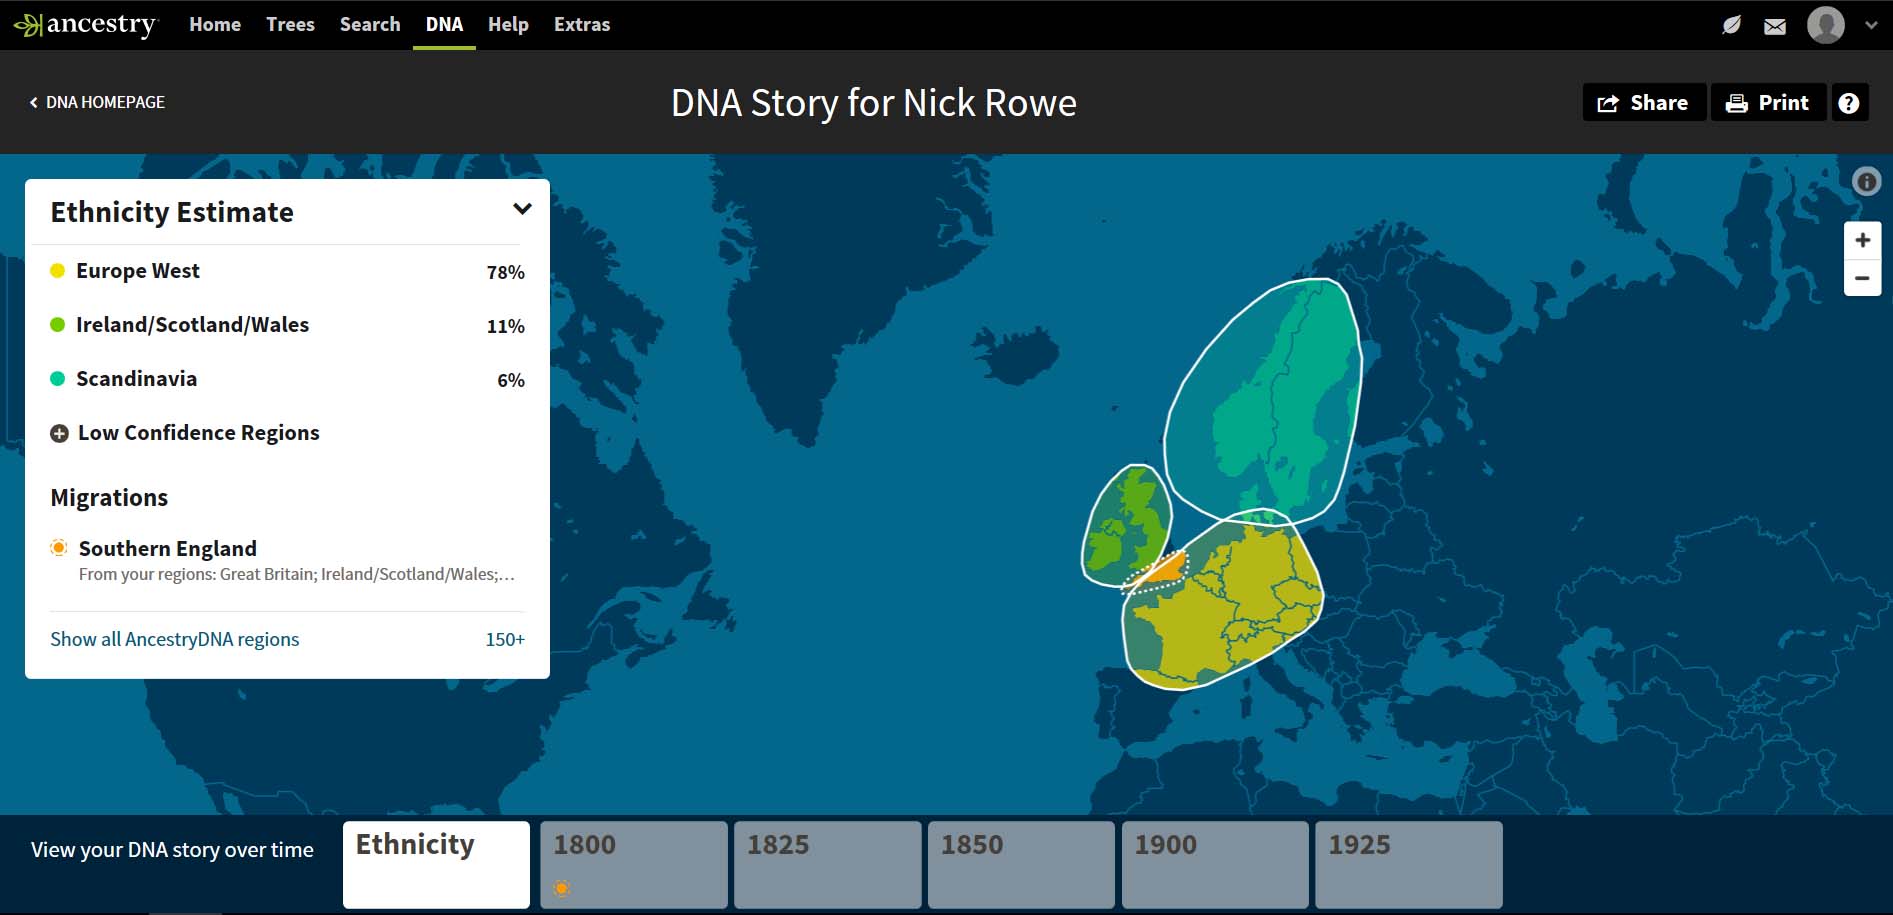Click the Share button
Screen dimensions: 1893x915
pos(1643,103)
